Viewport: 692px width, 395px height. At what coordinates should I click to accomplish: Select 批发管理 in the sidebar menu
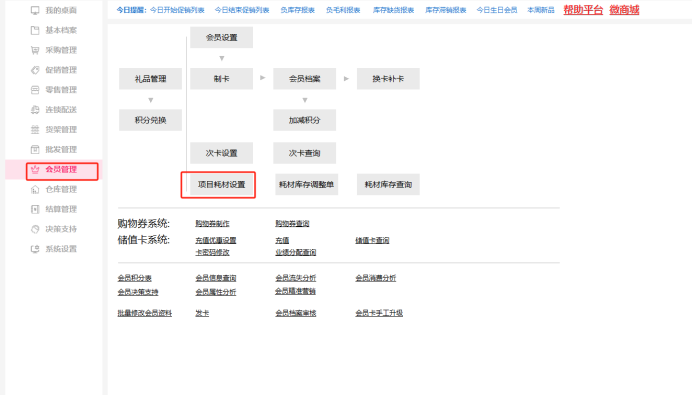tap(61, 149)
